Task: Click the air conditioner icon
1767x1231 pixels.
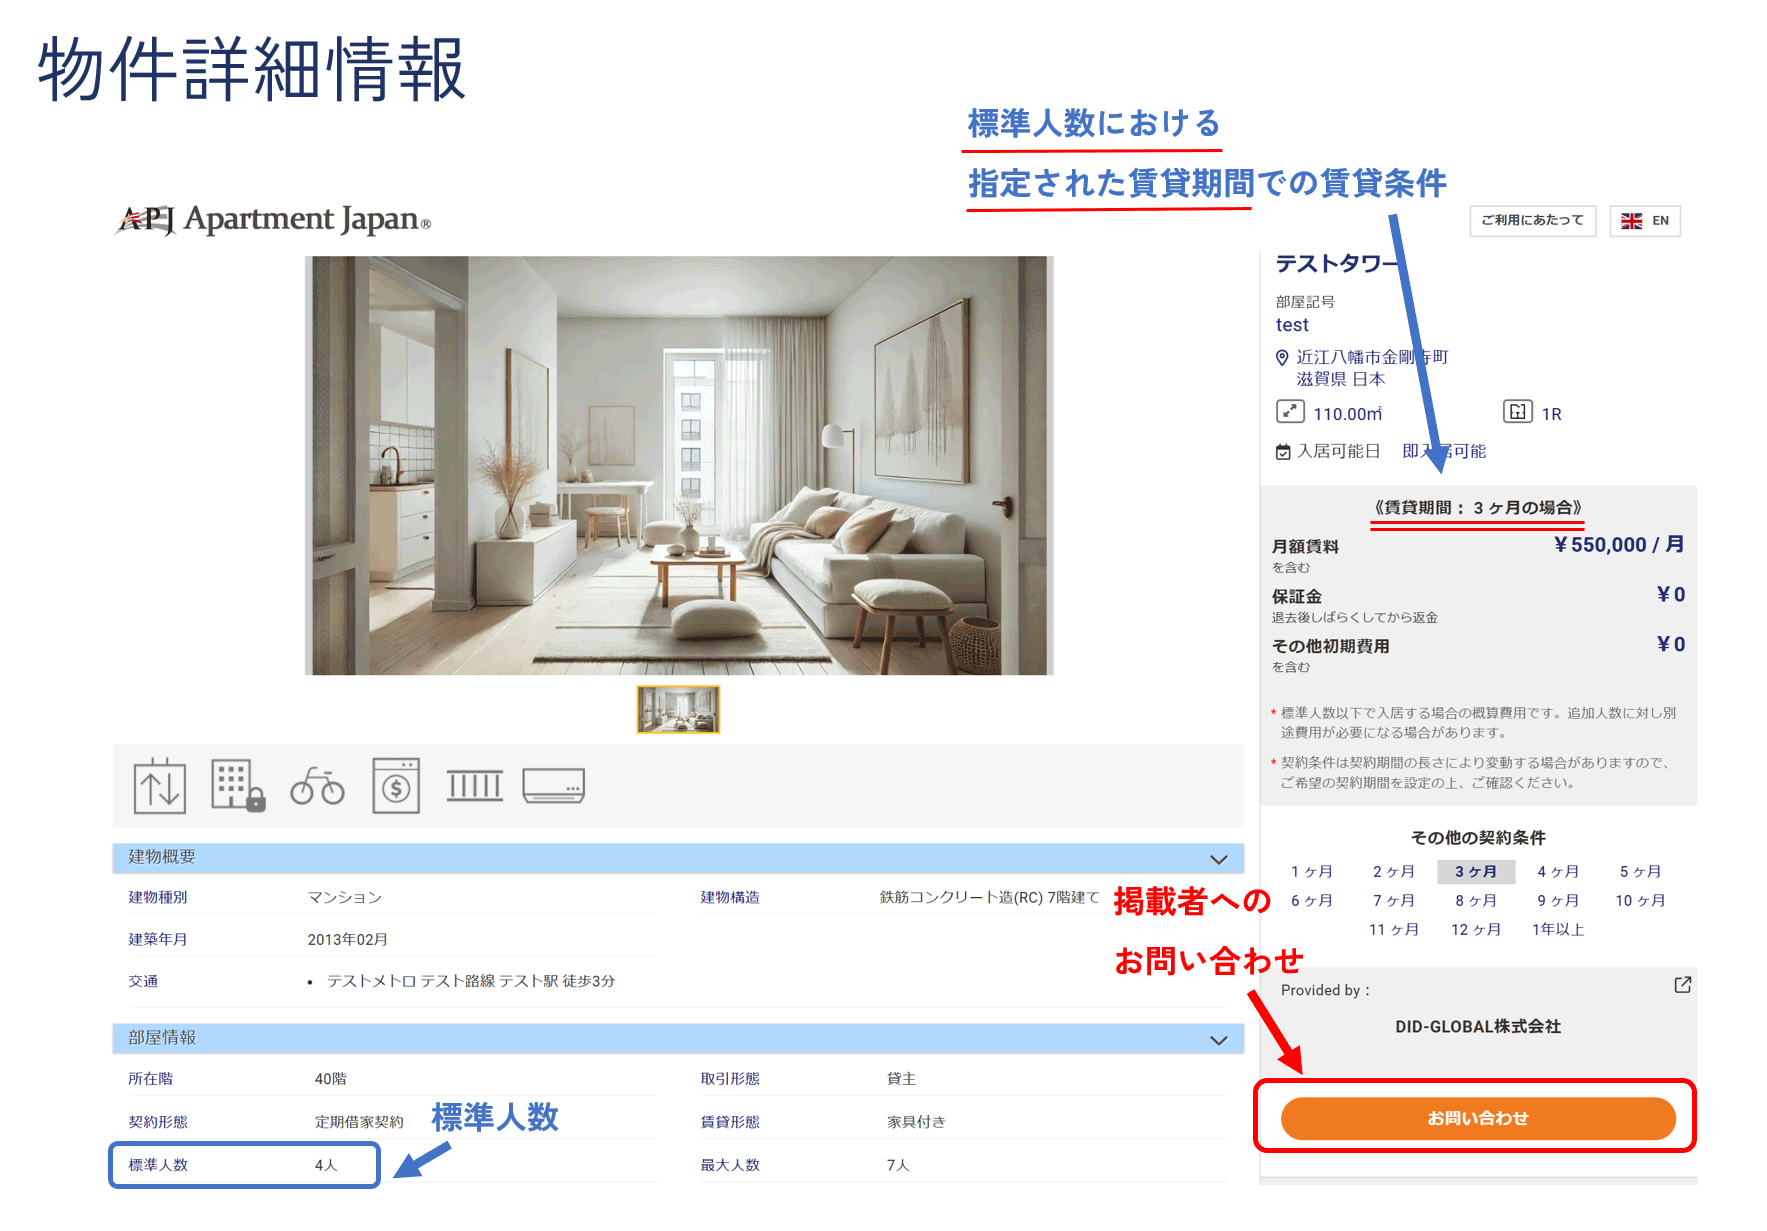Action: [553, 786]
